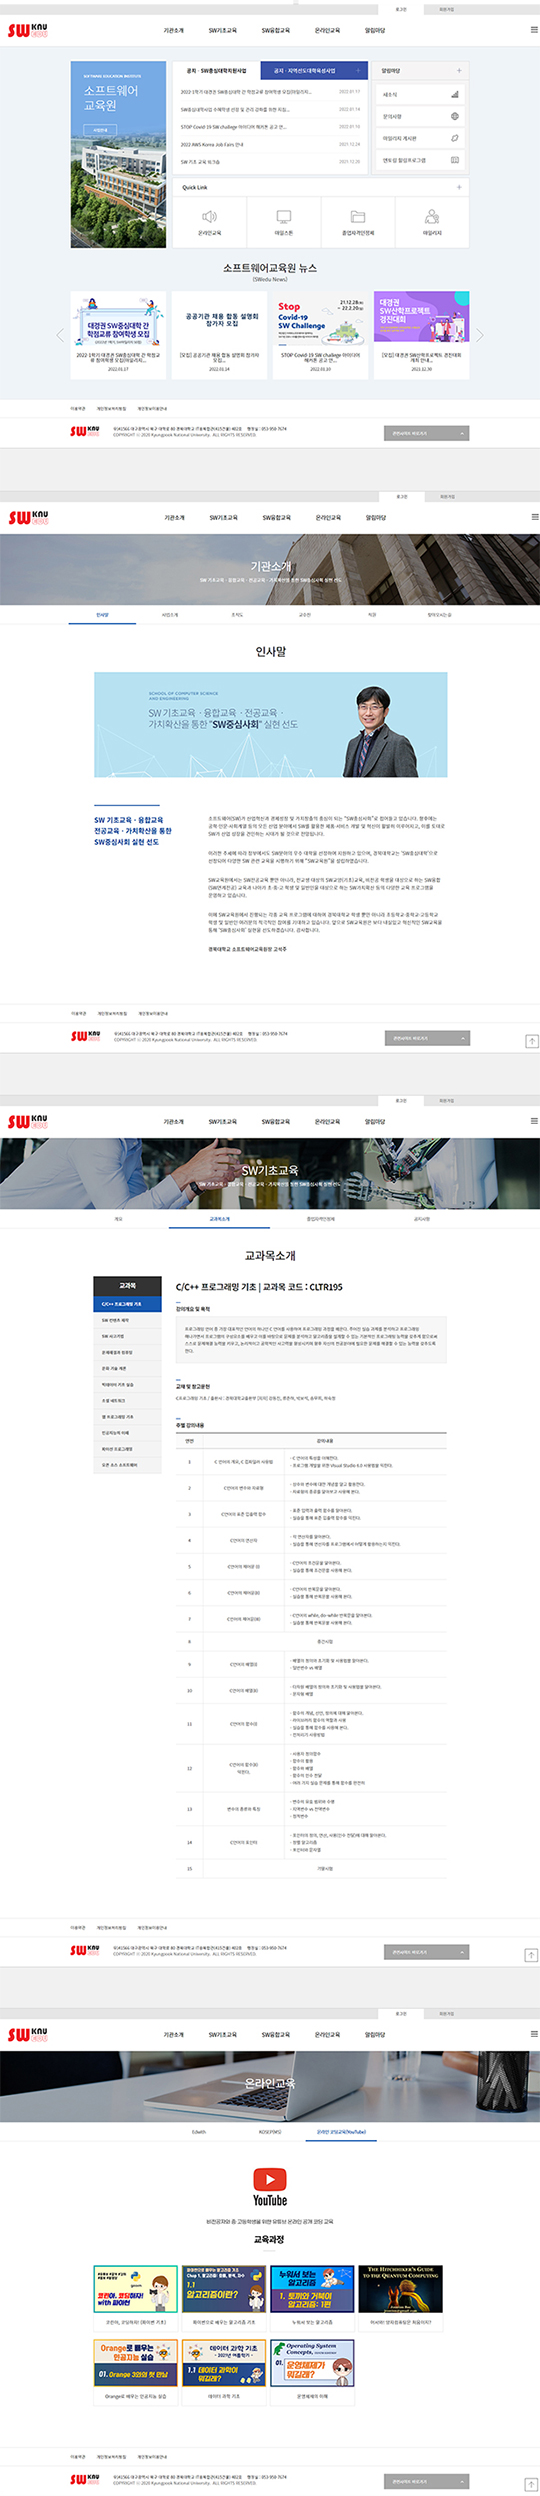Click the 새소식 chart icon in 알림마당 panel
This screenshot has width=540, height=2496.
point(454,95)
